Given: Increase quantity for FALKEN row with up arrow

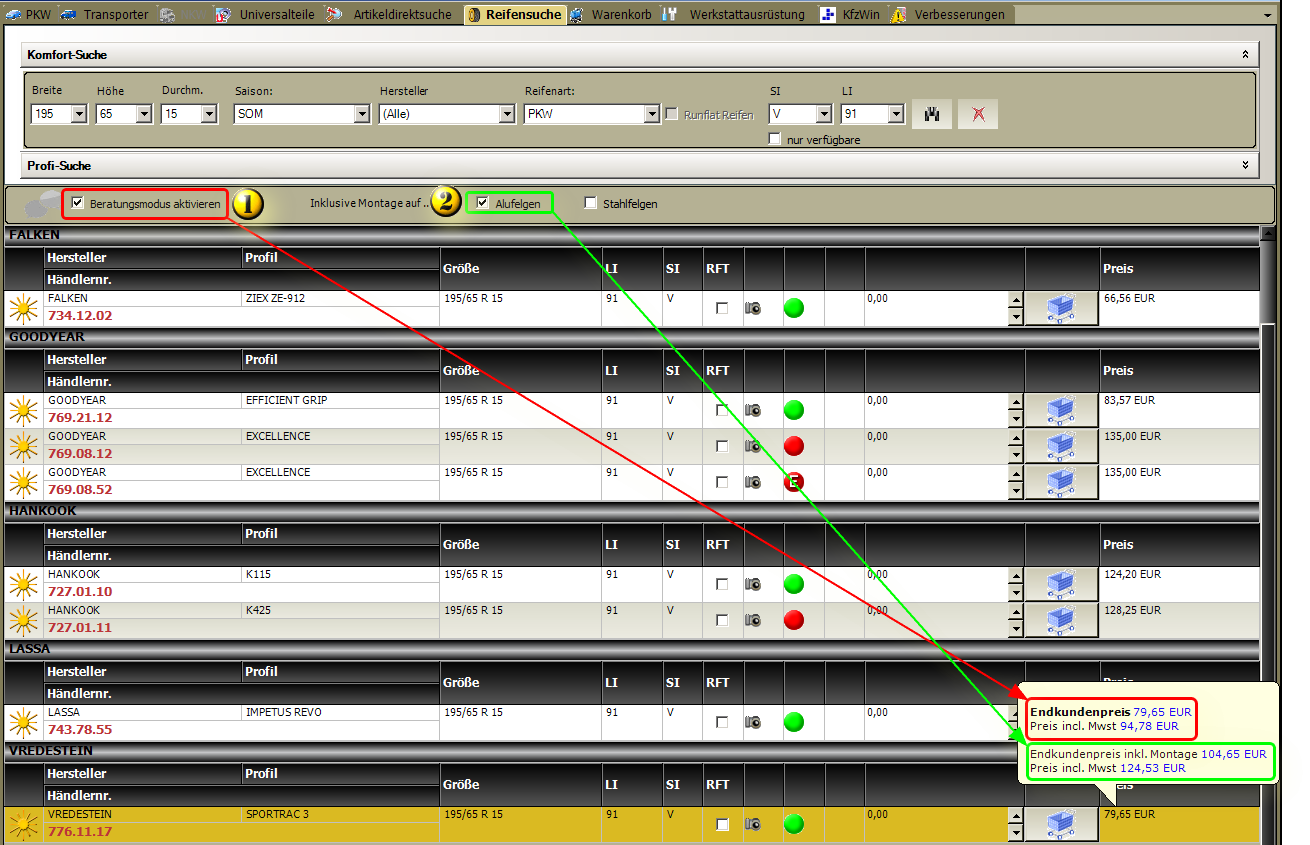Looking at the screenshot, I should pos(1016,301).
